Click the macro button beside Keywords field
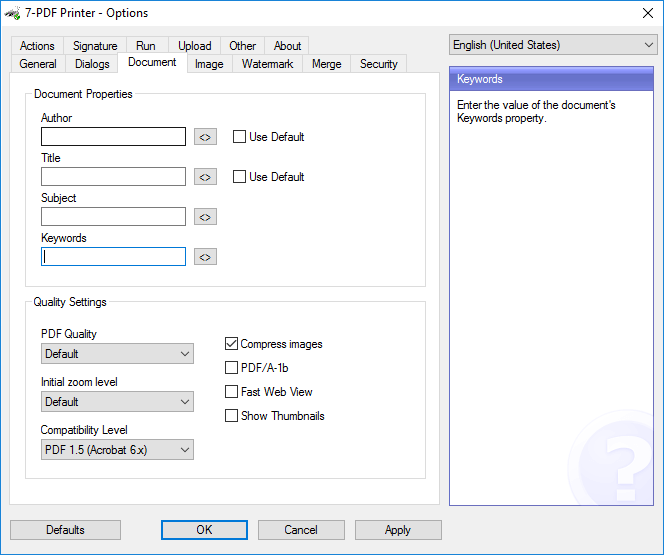The width and height of the screenshot is (664, 555). tap(205, 257)
